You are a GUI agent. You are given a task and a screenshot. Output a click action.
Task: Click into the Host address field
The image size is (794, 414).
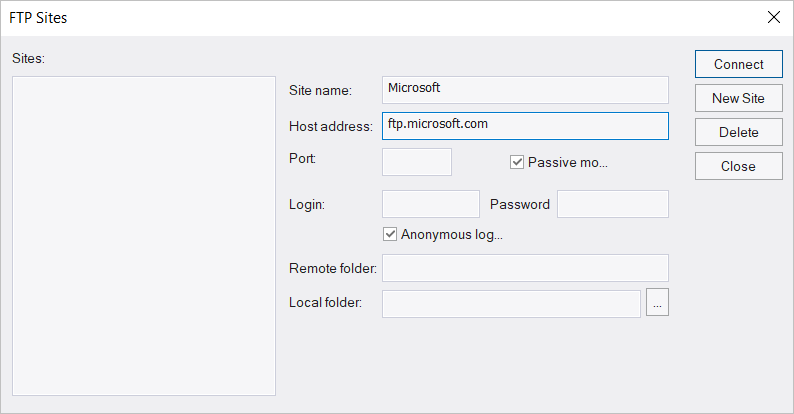click(525, 126)
